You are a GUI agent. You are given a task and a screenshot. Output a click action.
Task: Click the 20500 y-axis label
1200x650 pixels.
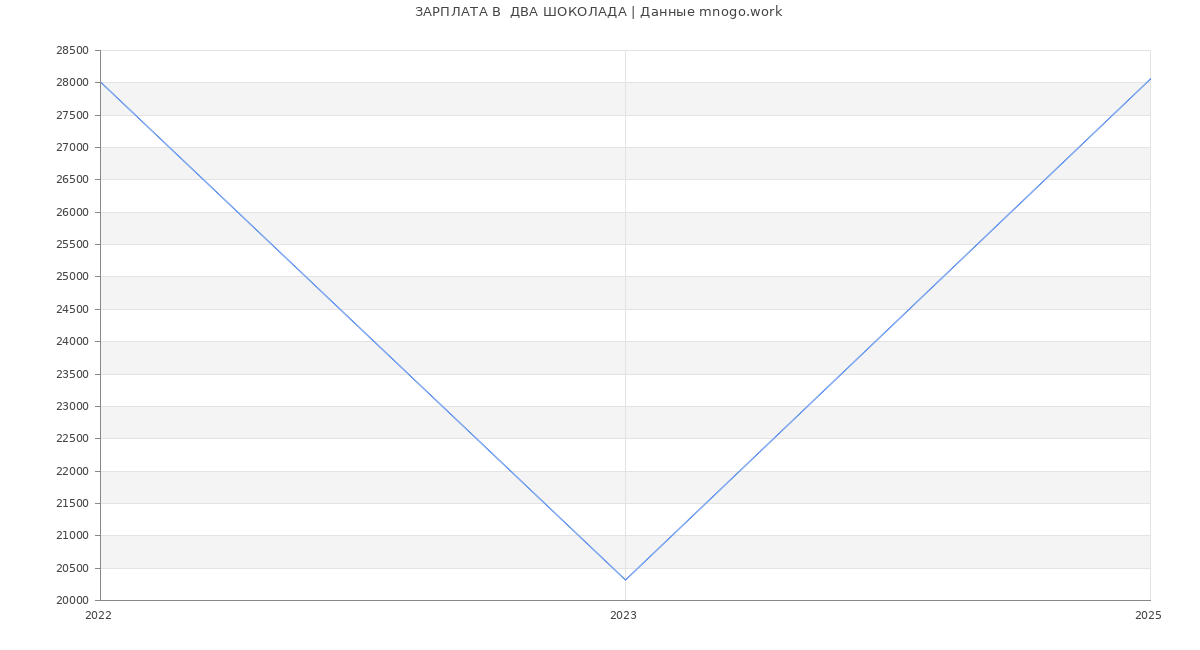(x=72, y=568)
